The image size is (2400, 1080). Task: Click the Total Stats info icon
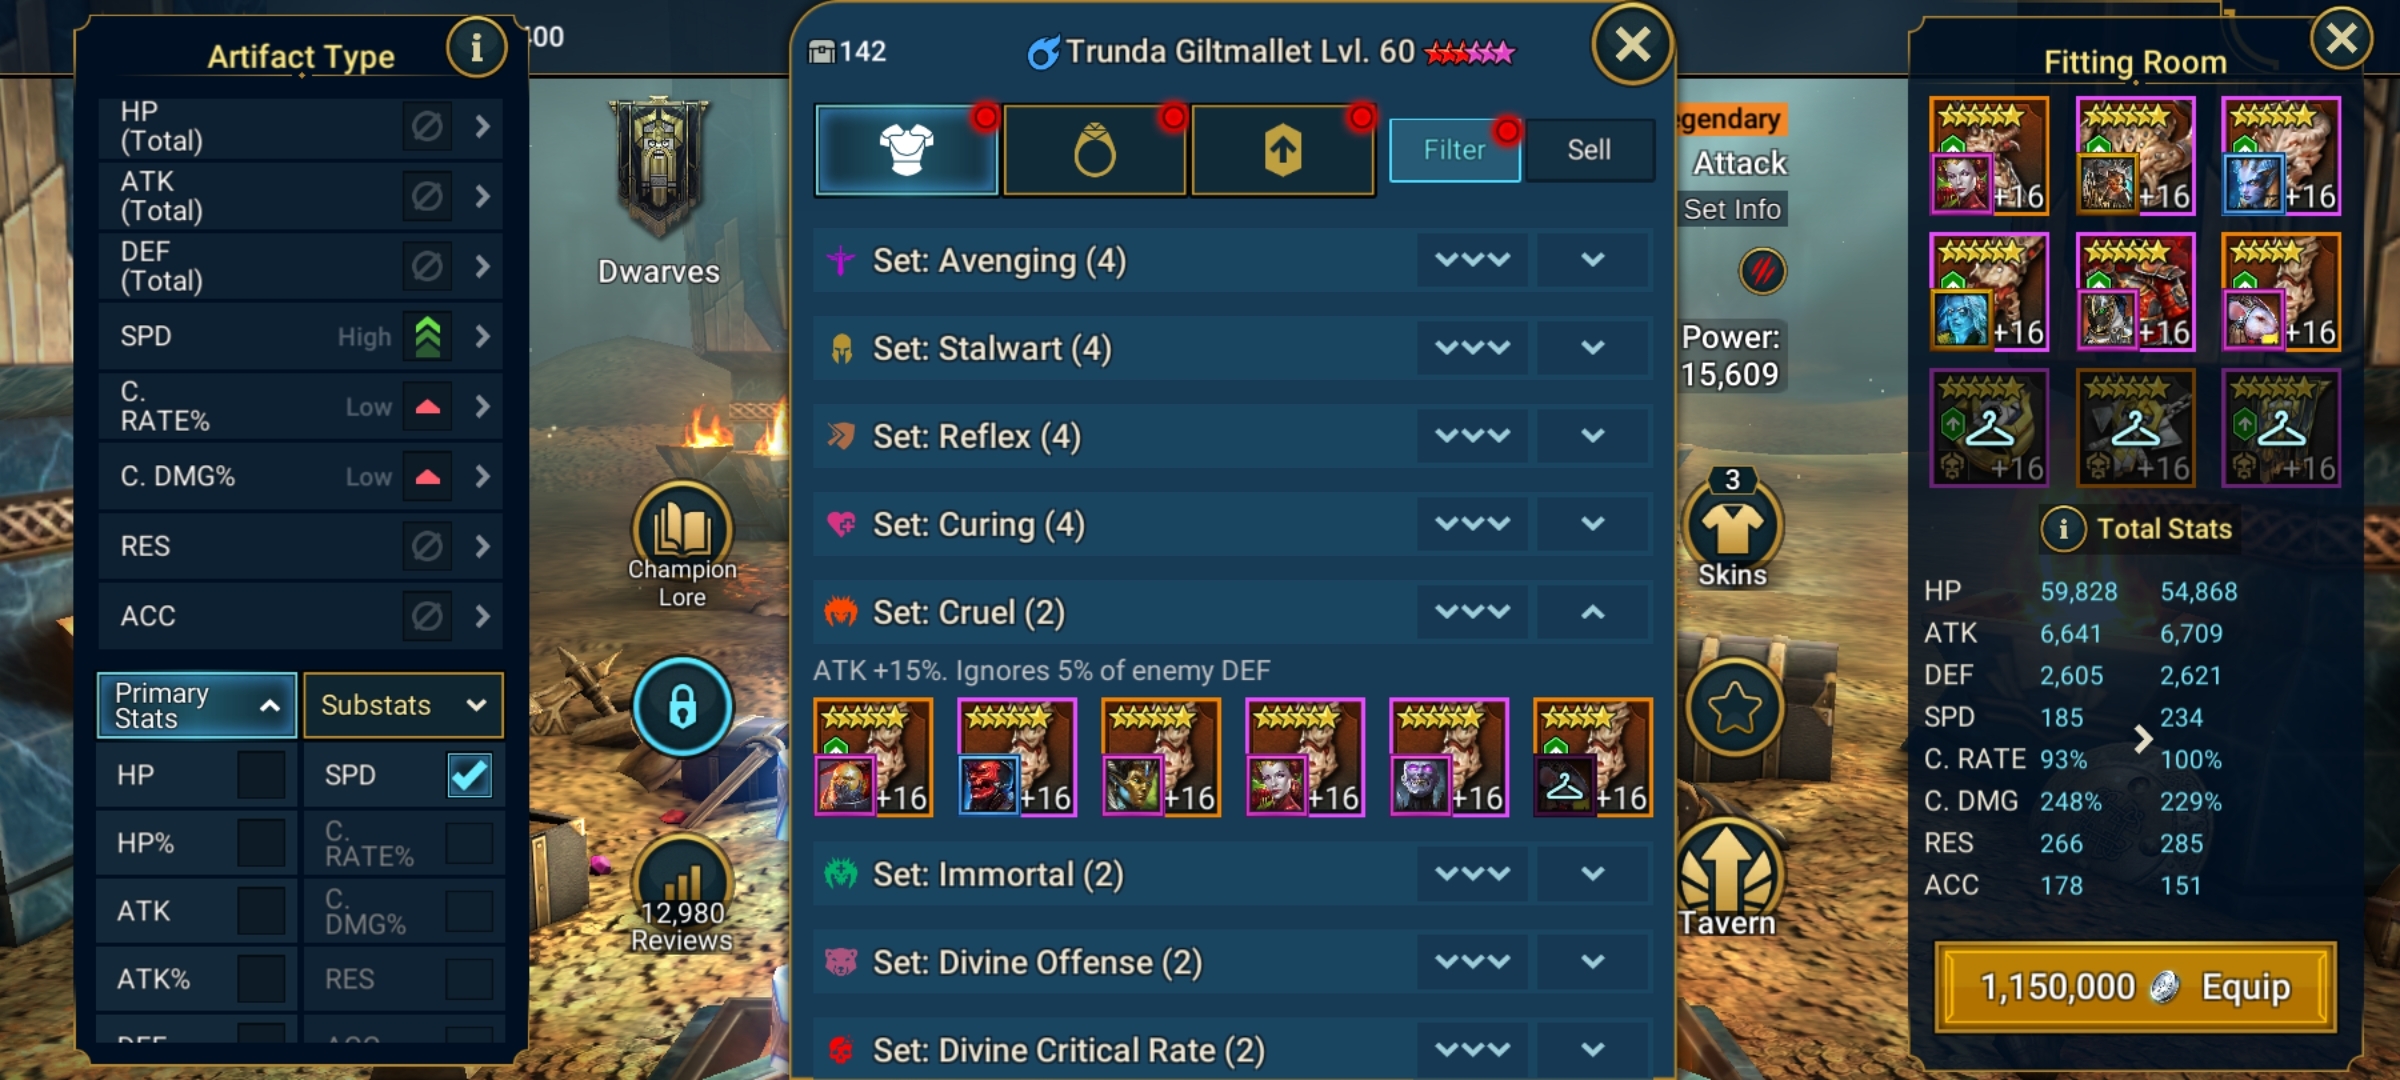[2063, 529]
